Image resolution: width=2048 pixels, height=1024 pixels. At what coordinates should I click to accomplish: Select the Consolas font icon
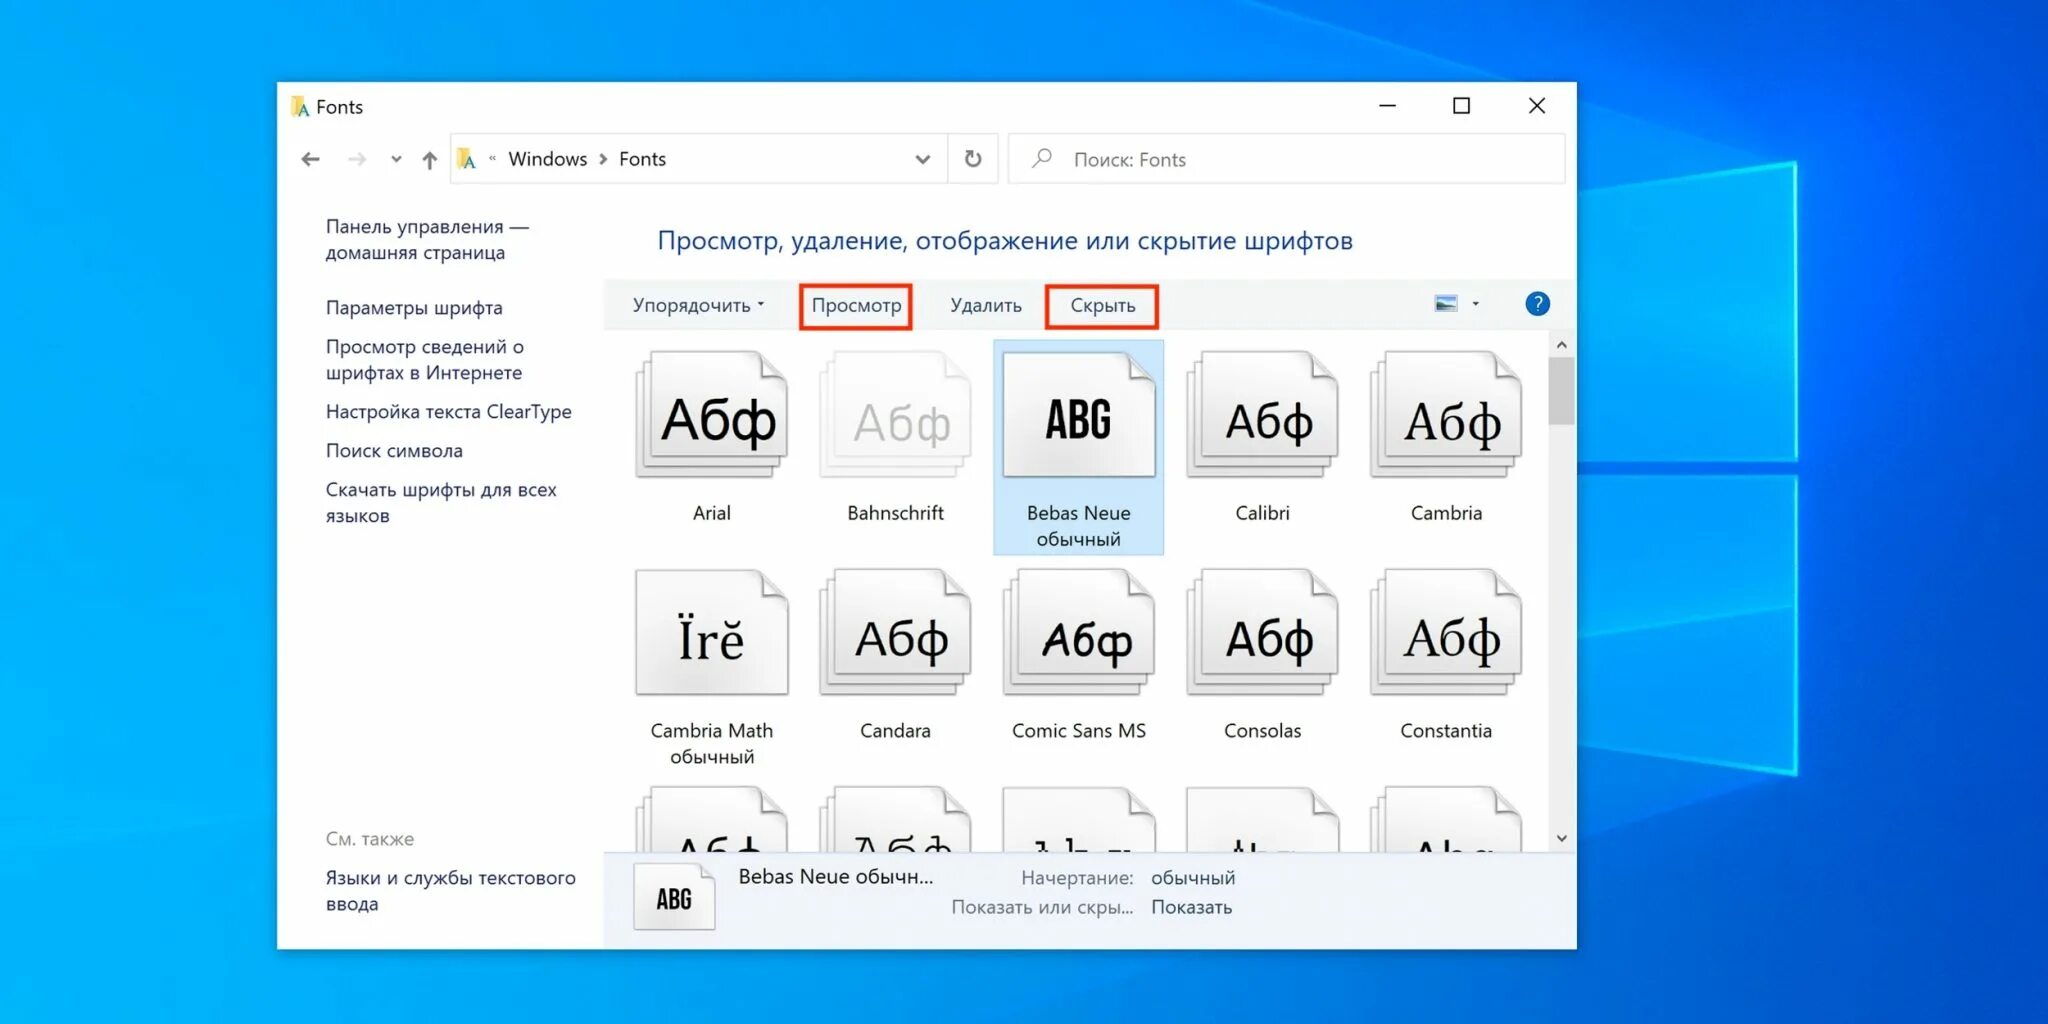1262,633
